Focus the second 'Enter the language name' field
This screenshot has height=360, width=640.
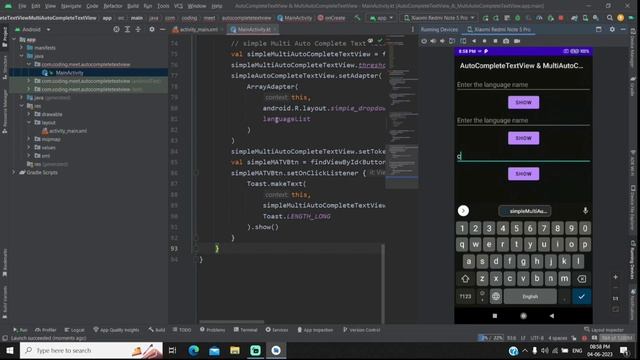click(523, 120)
